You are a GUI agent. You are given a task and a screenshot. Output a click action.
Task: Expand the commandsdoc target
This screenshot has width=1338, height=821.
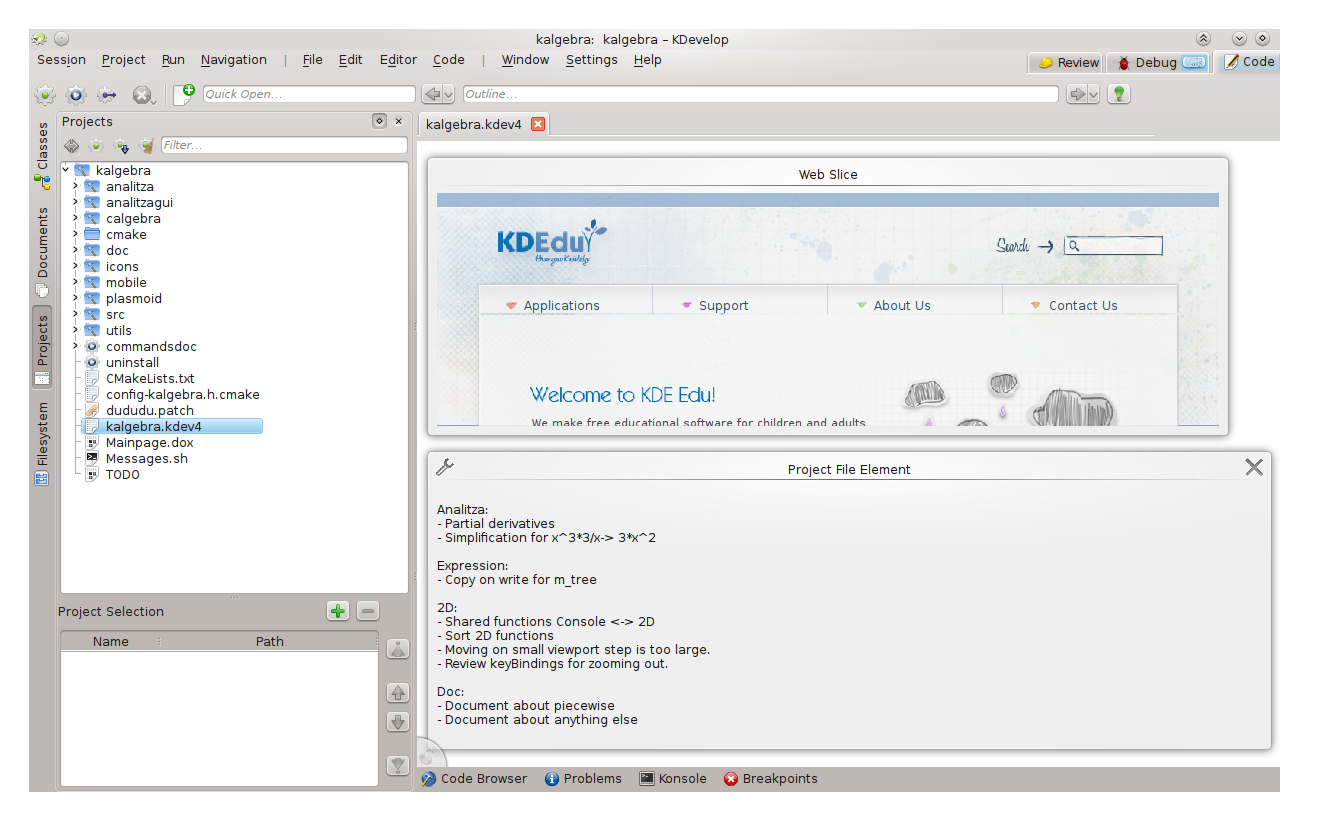75,346
